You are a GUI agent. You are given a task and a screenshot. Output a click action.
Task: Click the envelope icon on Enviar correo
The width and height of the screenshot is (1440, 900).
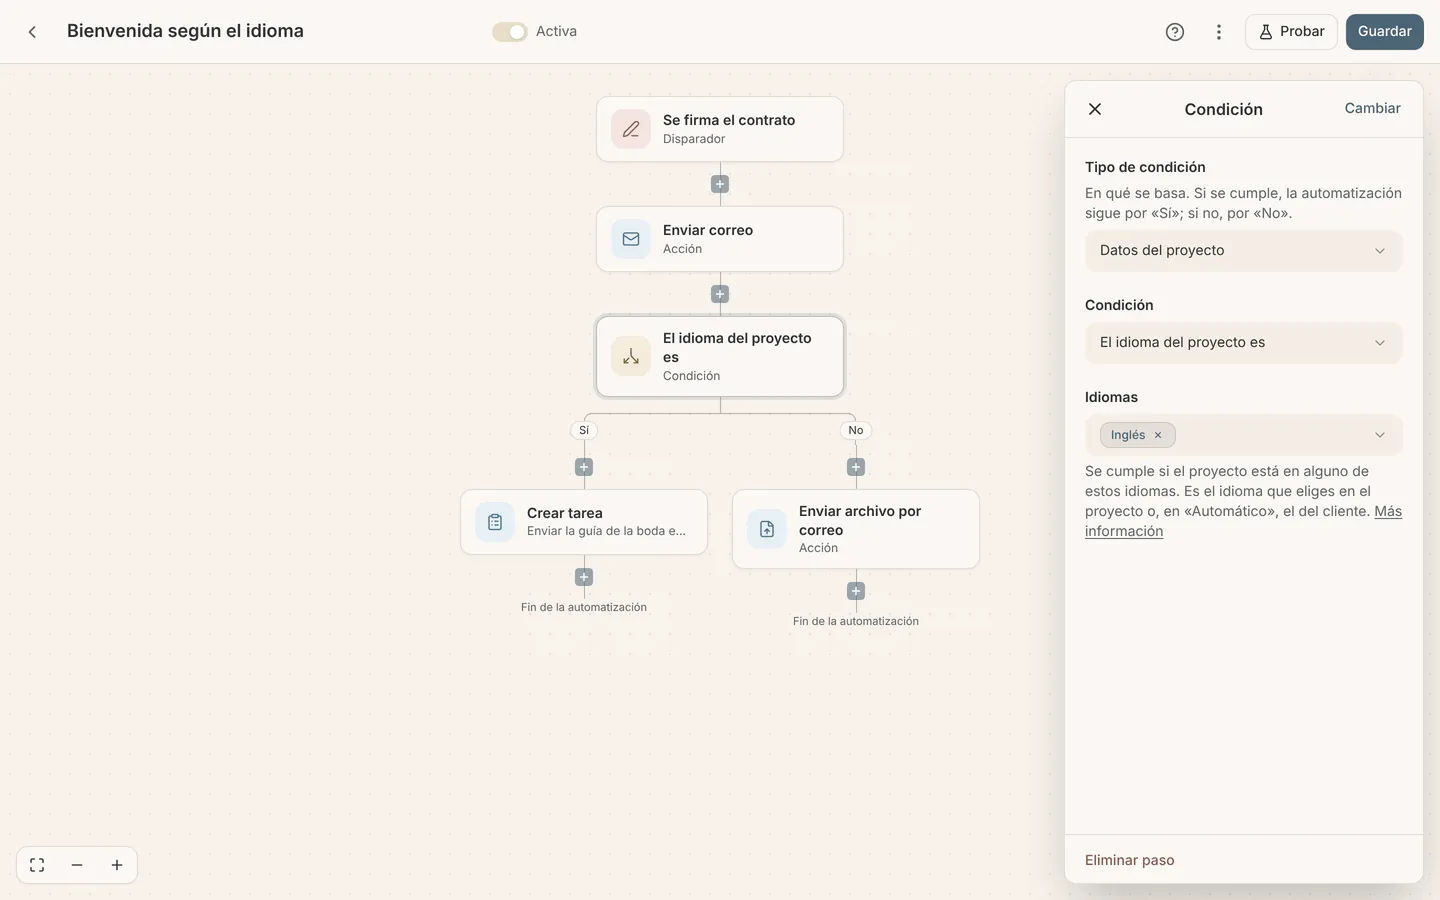tap(631, 239)
